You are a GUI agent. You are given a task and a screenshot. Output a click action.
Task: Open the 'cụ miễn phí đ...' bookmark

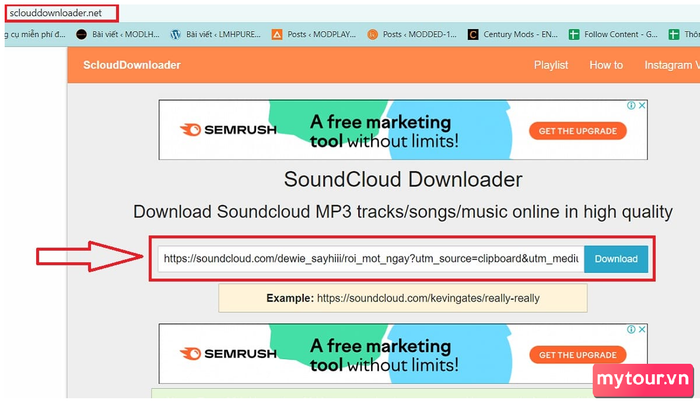pos(36,34)
